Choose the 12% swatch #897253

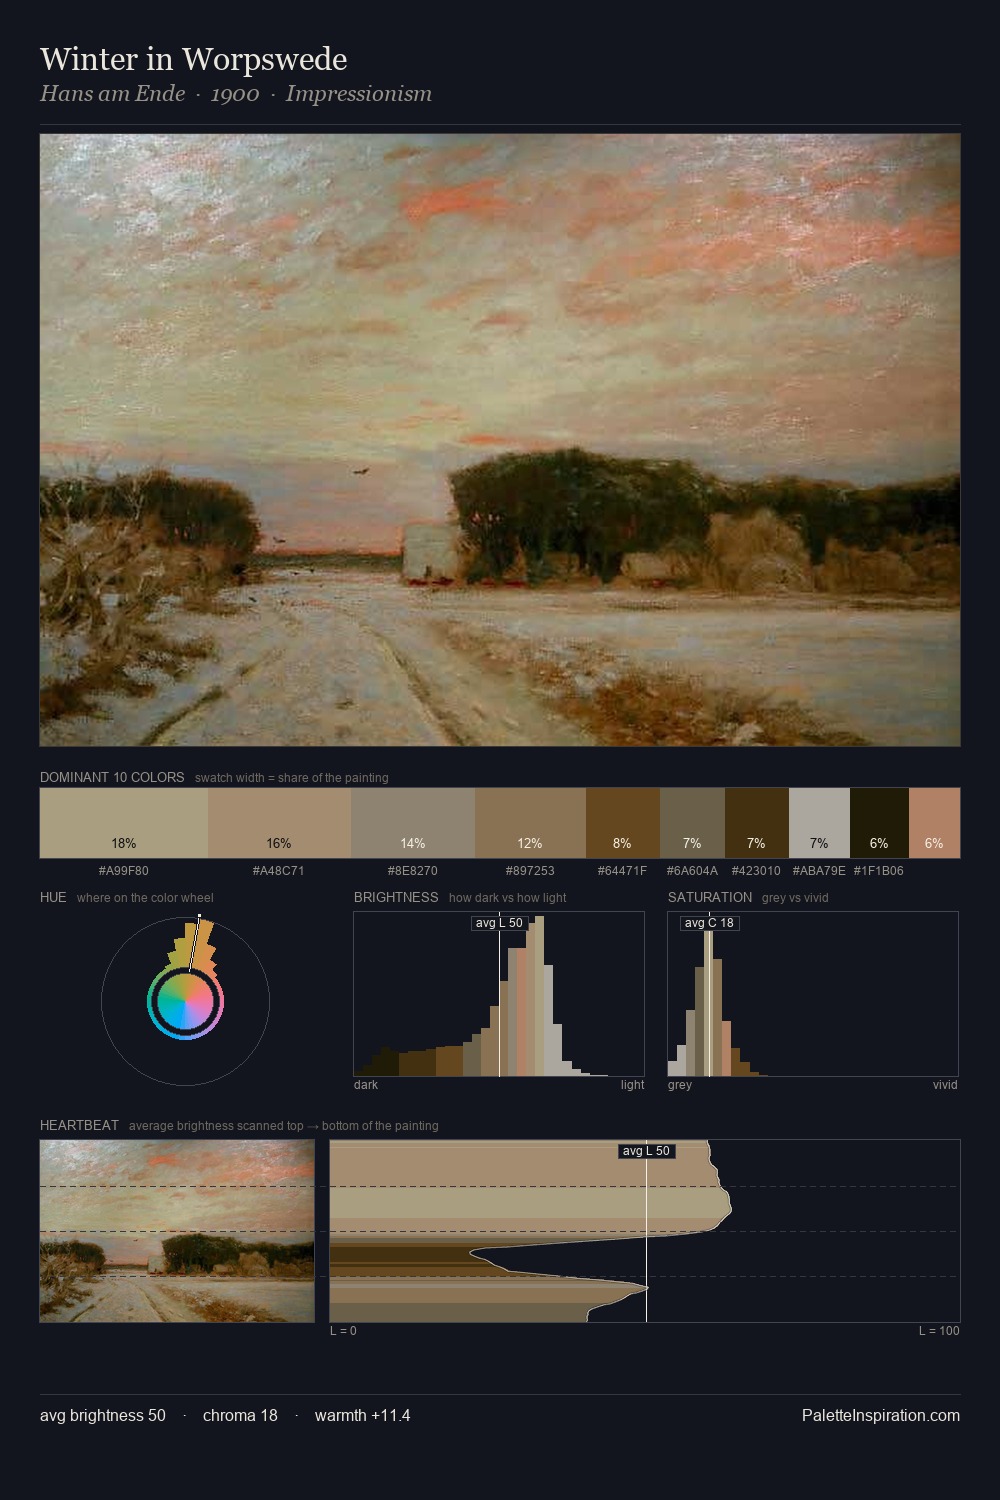(530, 823)
